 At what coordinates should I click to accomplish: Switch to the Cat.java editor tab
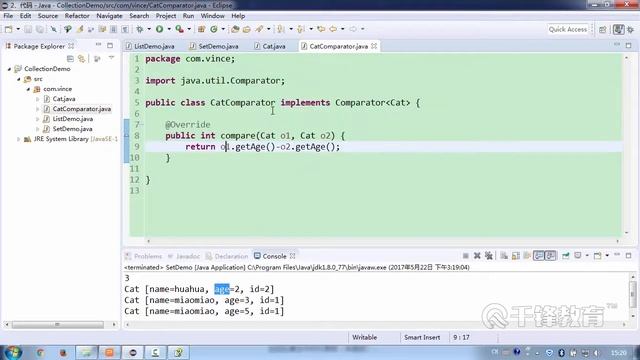(270, 46)
